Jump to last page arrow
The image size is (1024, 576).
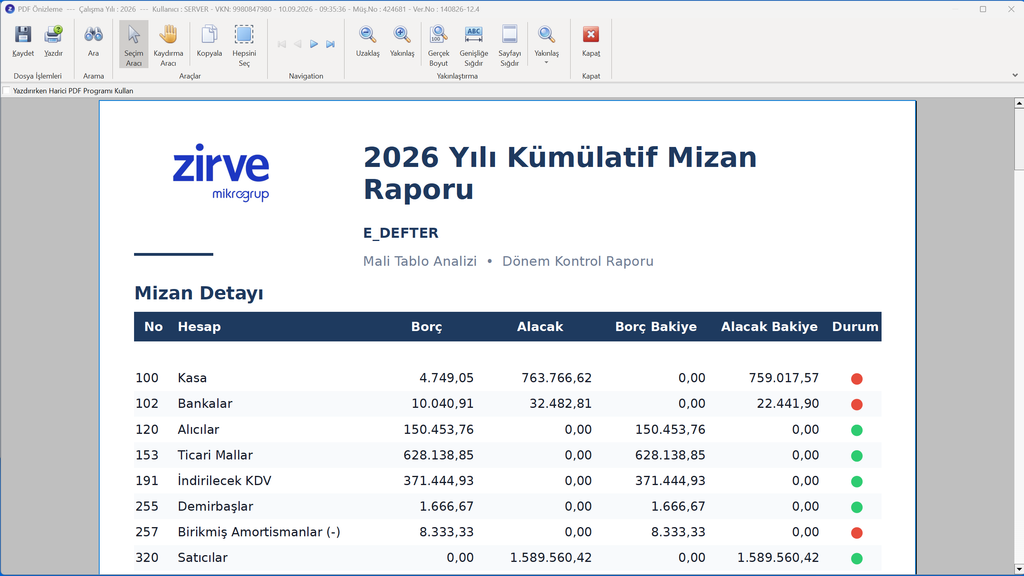330,44
